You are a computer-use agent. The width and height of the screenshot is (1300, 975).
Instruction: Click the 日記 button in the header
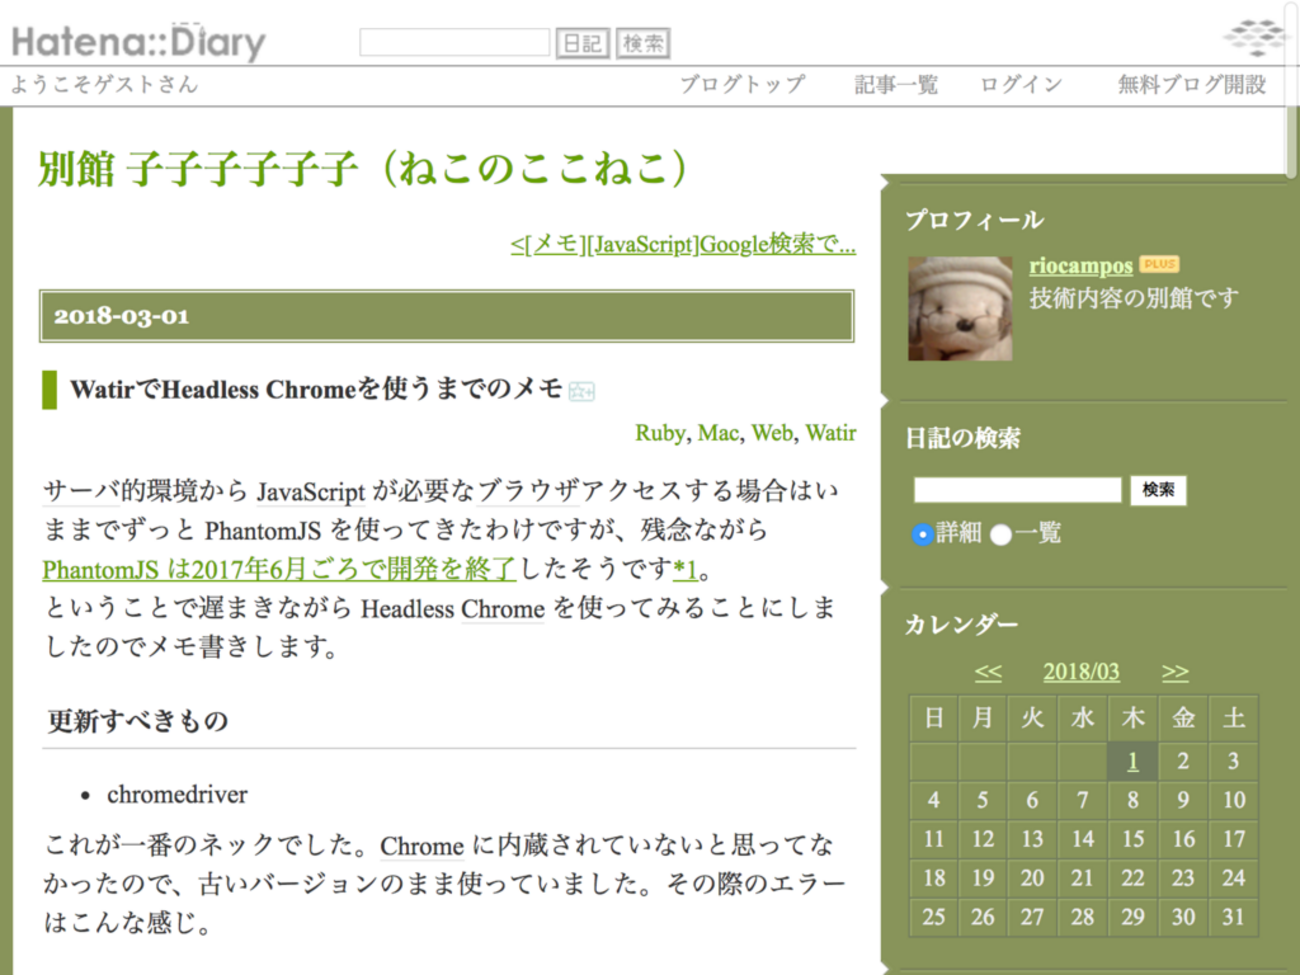tap(582, 43)
